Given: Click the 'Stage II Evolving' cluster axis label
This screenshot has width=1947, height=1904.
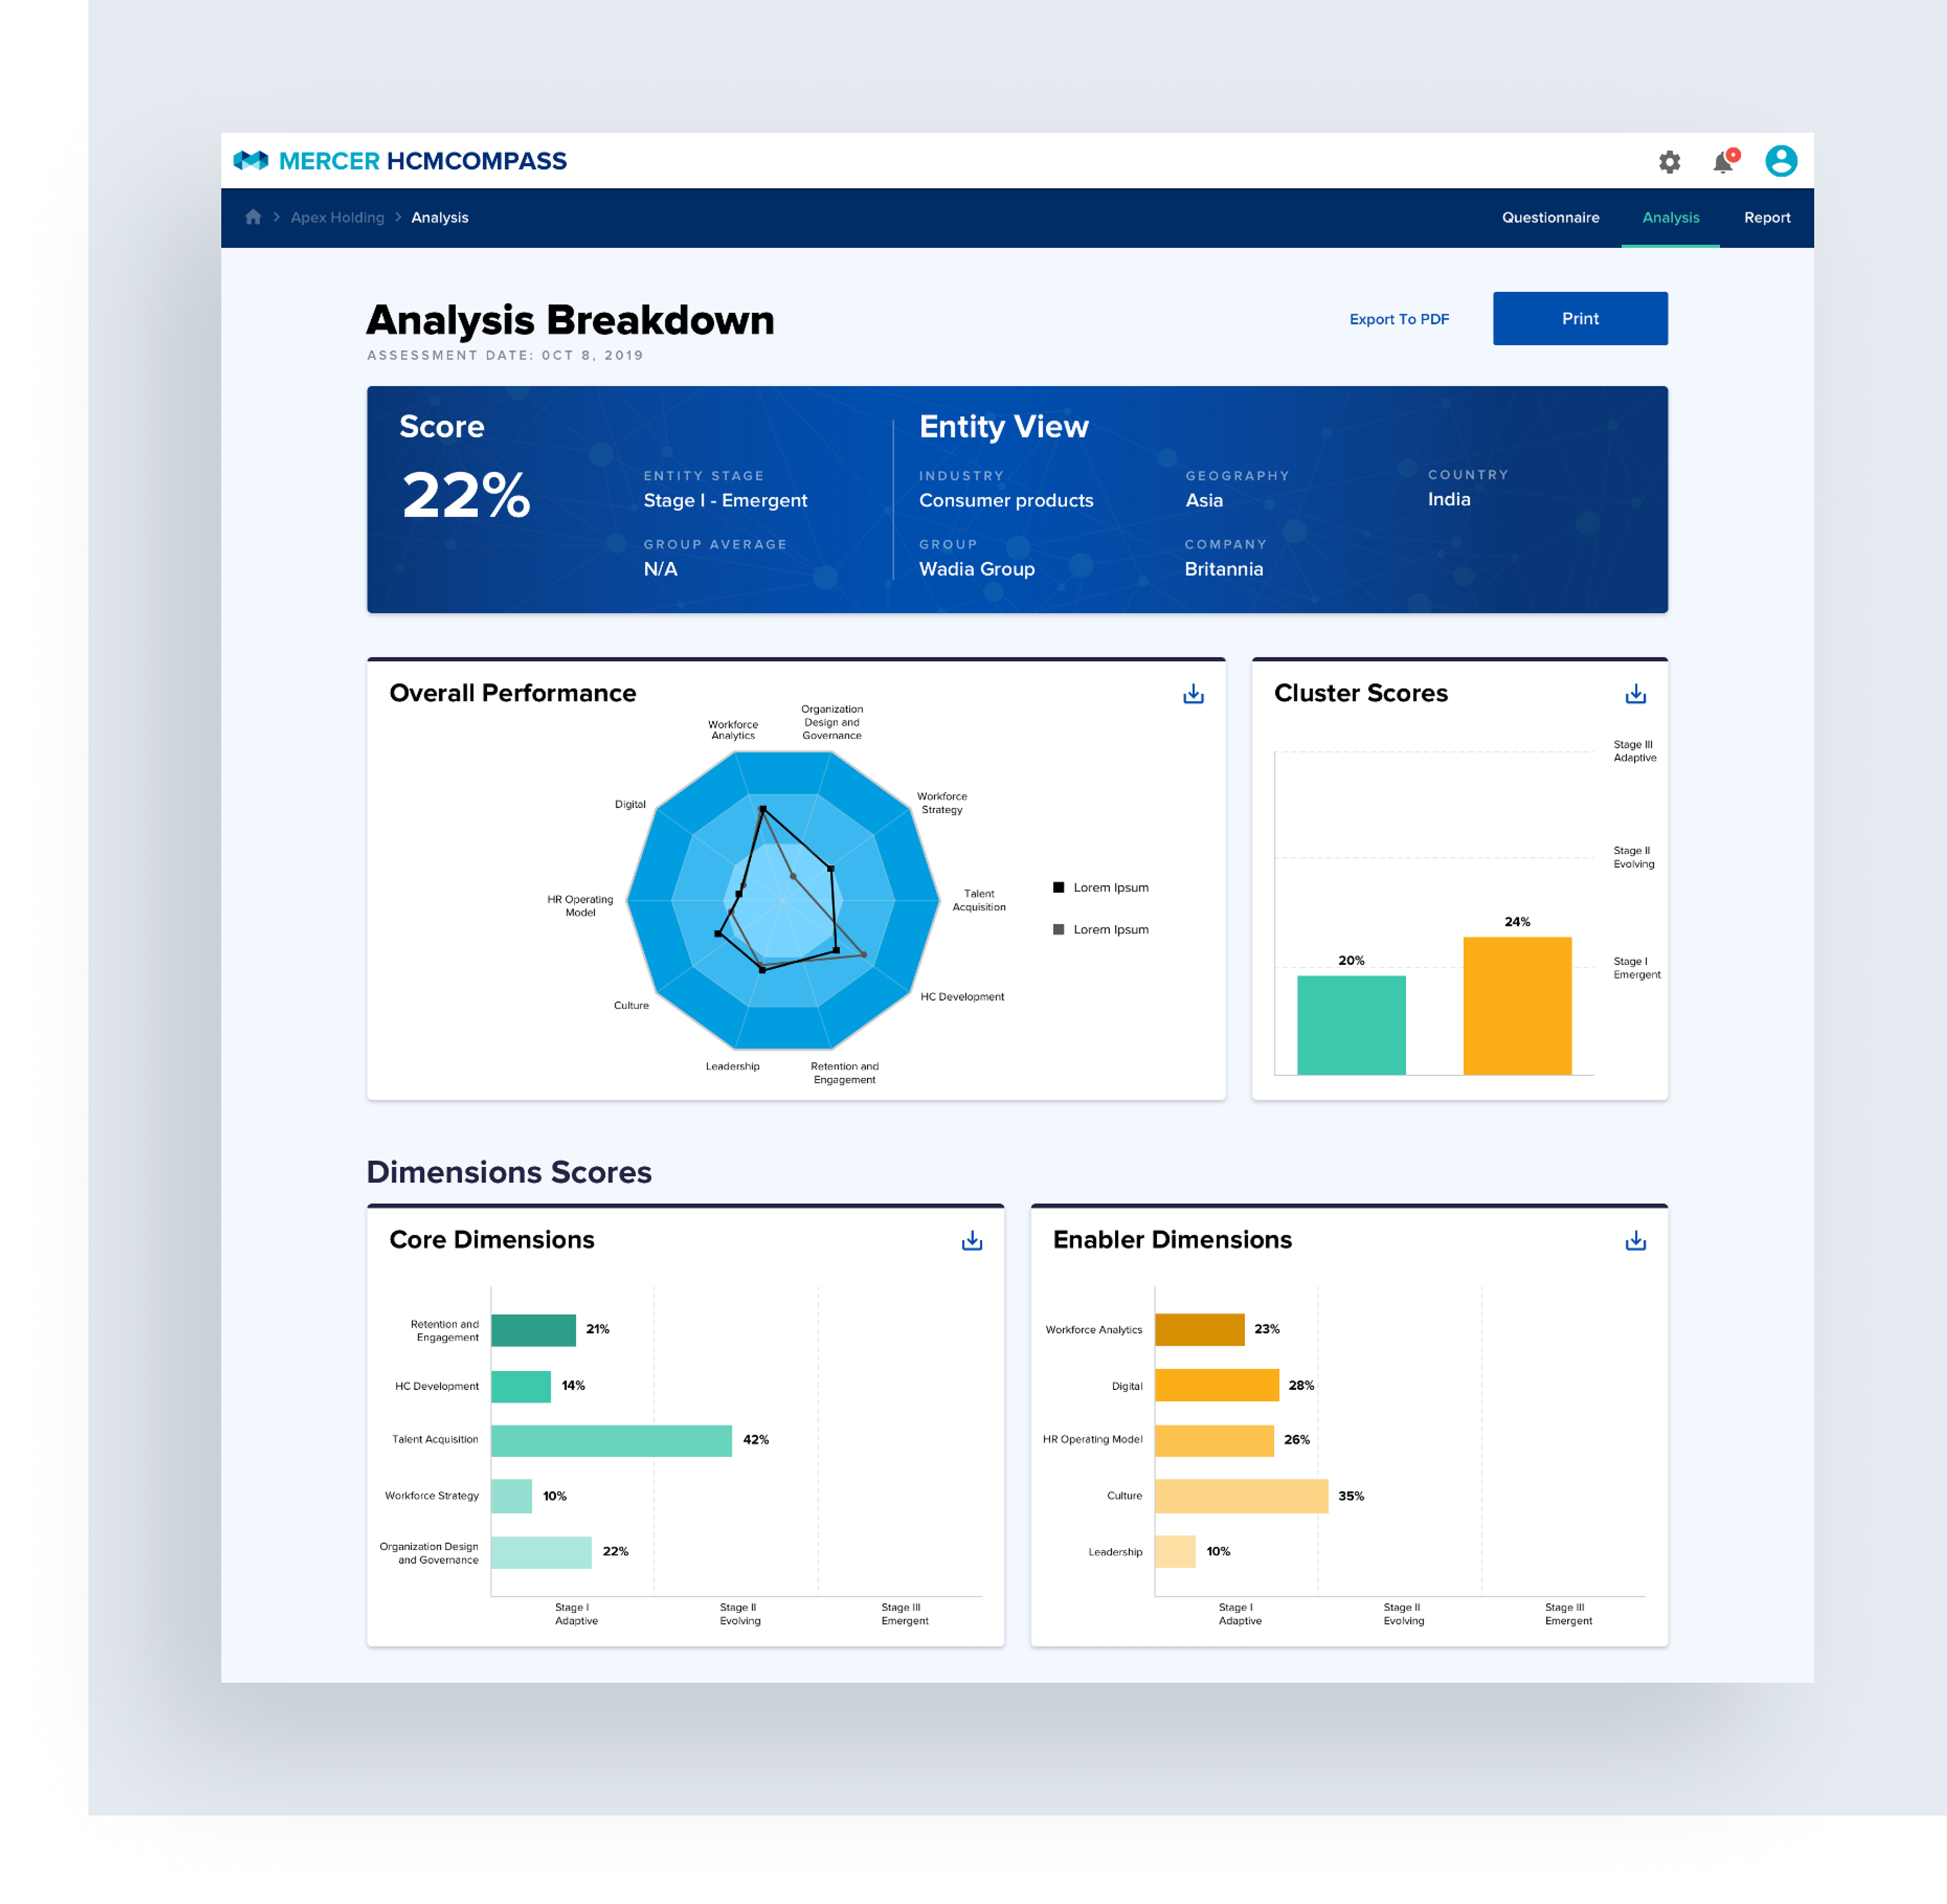Looking at the screenshot, I should [1633, 857].
